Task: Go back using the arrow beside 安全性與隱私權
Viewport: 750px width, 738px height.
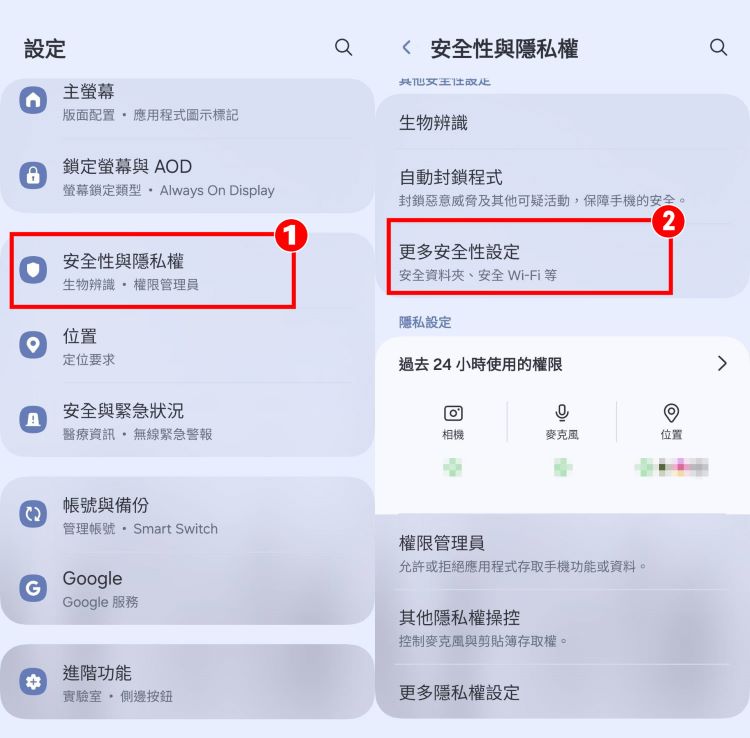Action: 407,47
